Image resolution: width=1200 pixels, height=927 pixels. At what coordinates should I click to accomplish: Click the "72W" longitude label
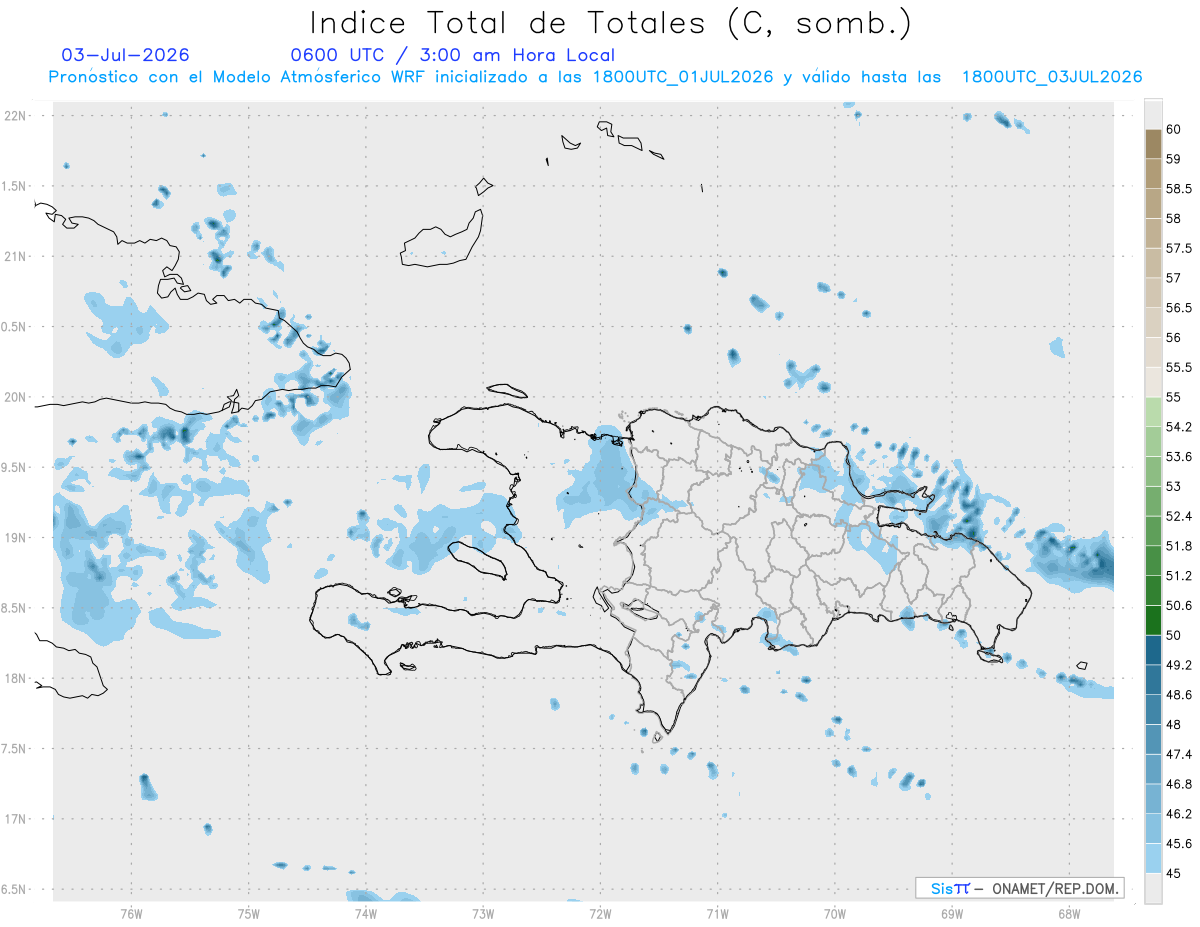[x=600, y=914]
